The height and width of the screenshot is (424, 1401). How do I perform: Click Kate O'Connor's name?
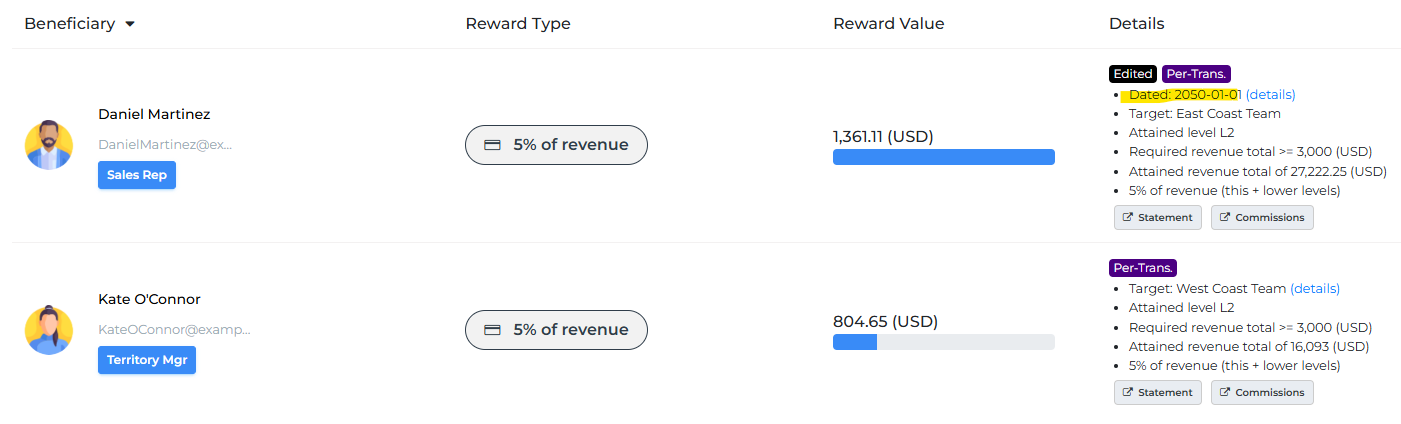pyautogui.click(x=149, y=299)
